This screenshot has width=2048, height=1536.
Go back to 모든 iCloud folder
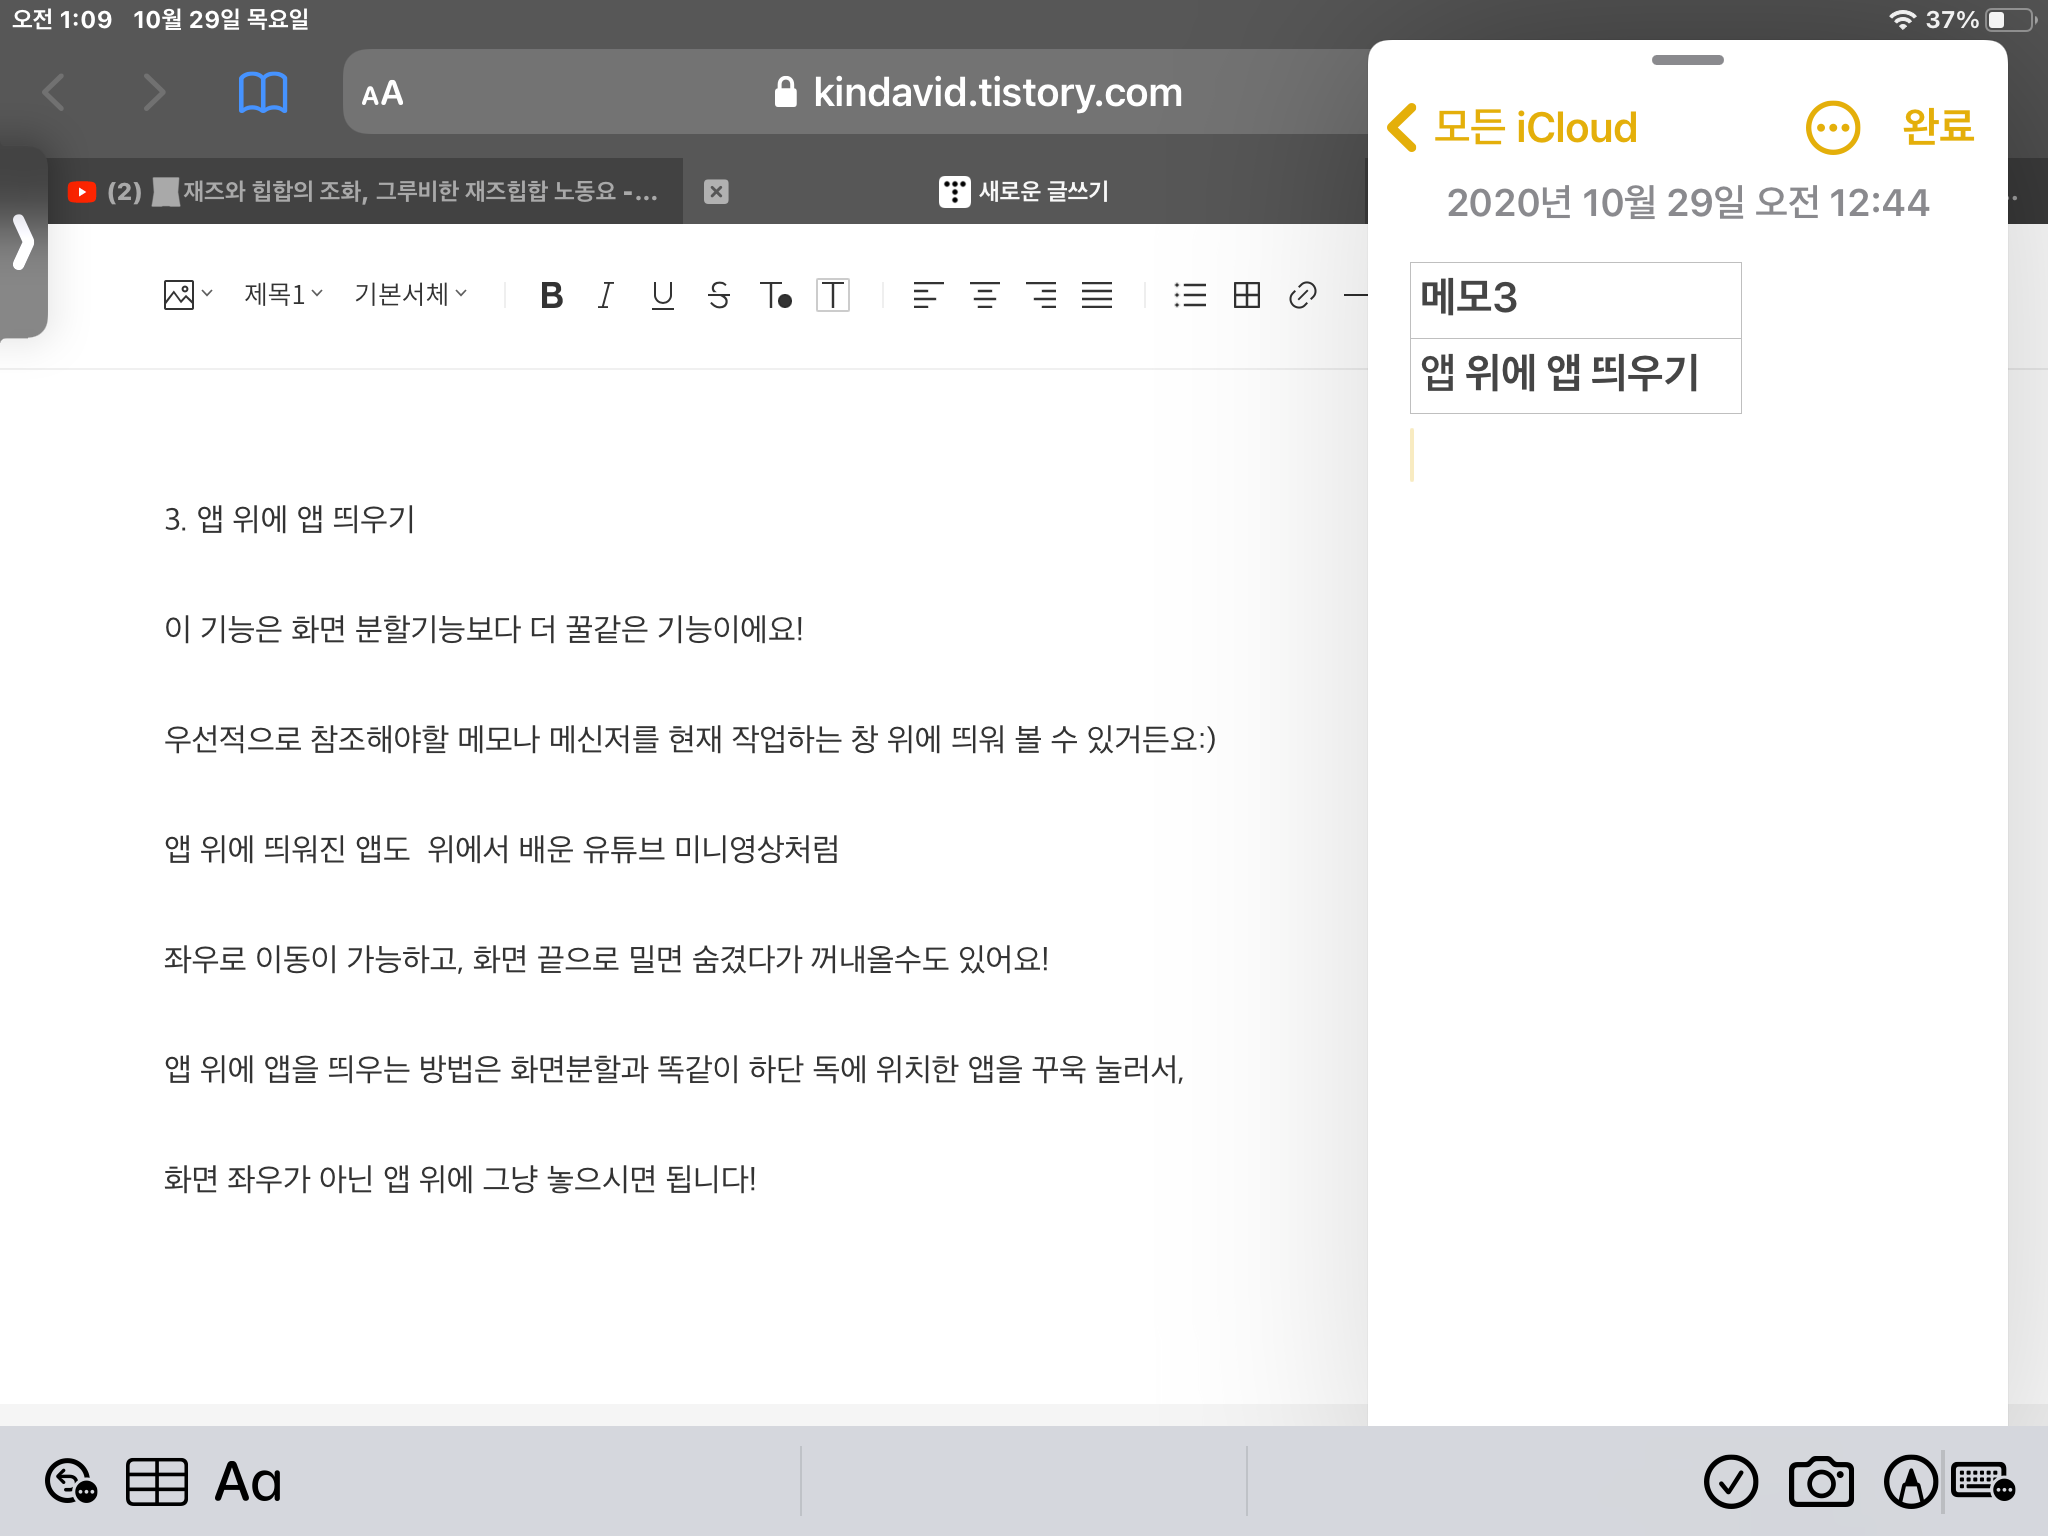coord(1513,127)
